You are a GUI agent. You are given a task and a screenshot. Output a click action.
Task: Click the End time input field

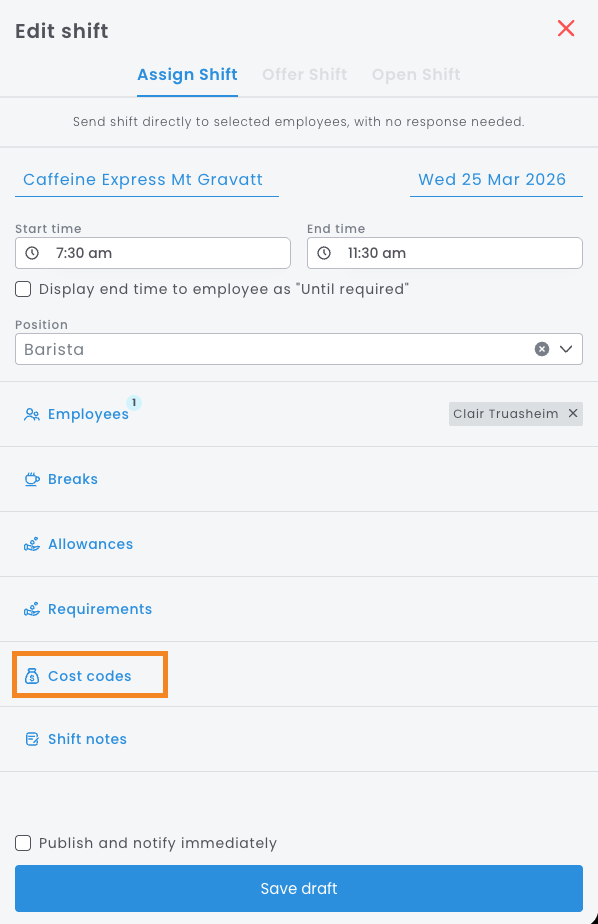pos(445,253)
